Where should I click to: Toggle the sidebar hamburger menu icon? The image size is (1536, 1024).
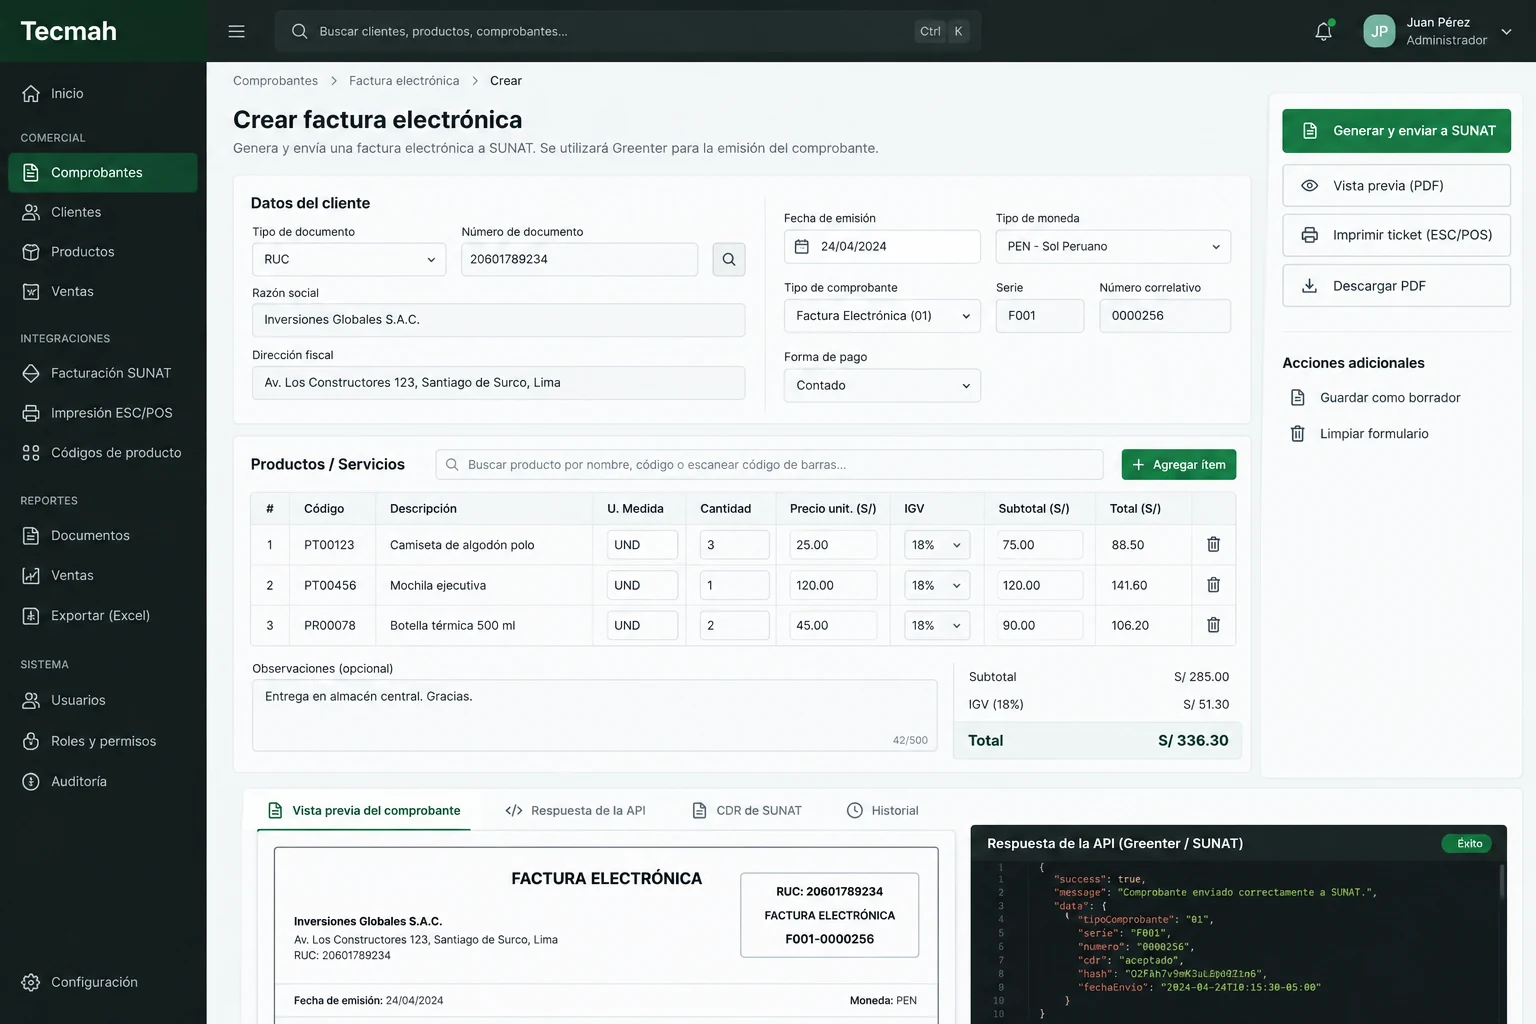(x=236, y=31)
